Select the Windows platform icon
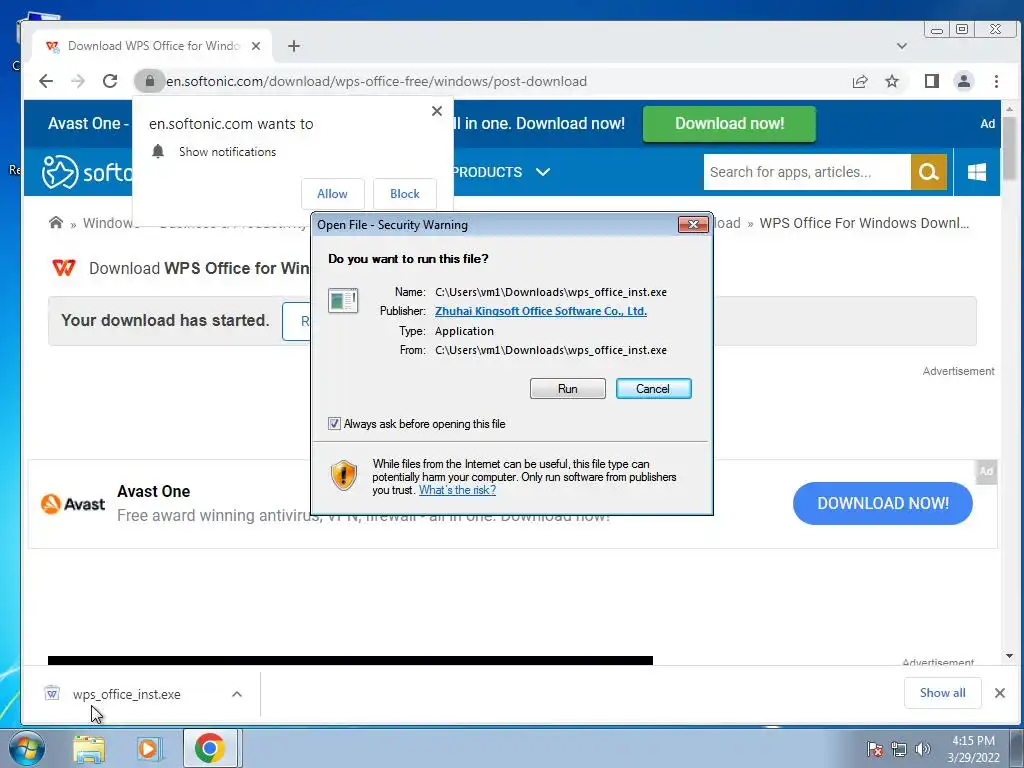 coord(976,172)
